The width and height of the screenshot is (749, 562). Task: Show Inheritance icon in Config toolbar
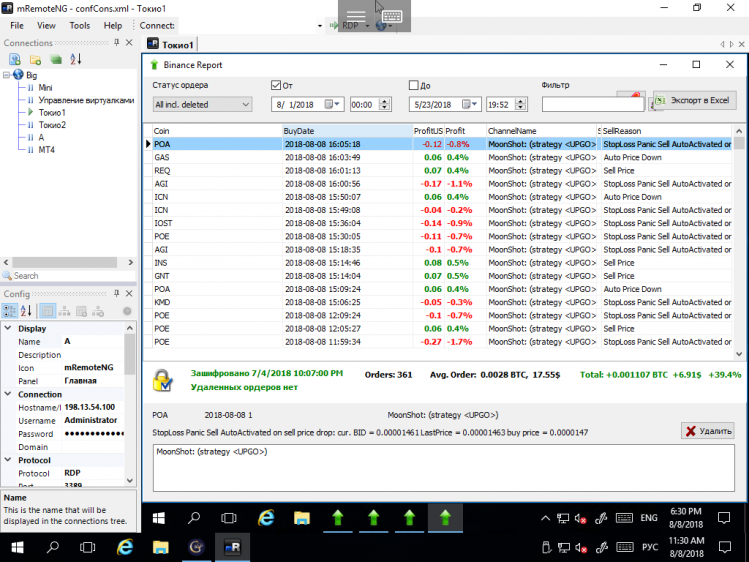click(x=64, y=311)
